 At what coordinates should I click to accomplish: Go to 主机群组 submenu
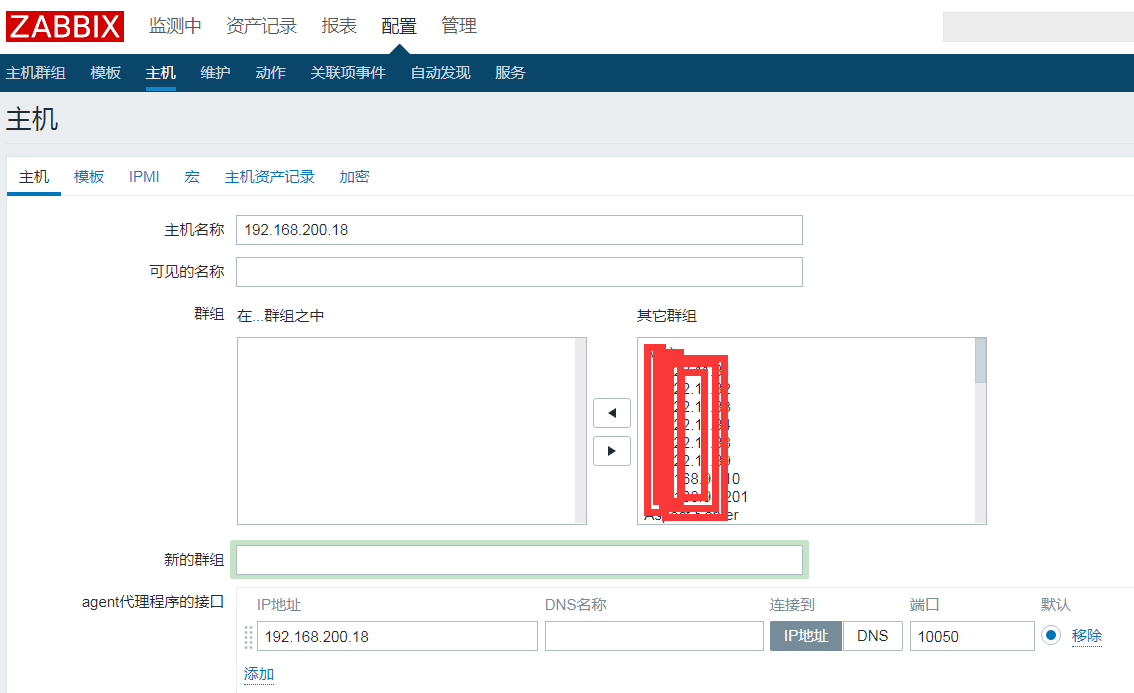35,72
